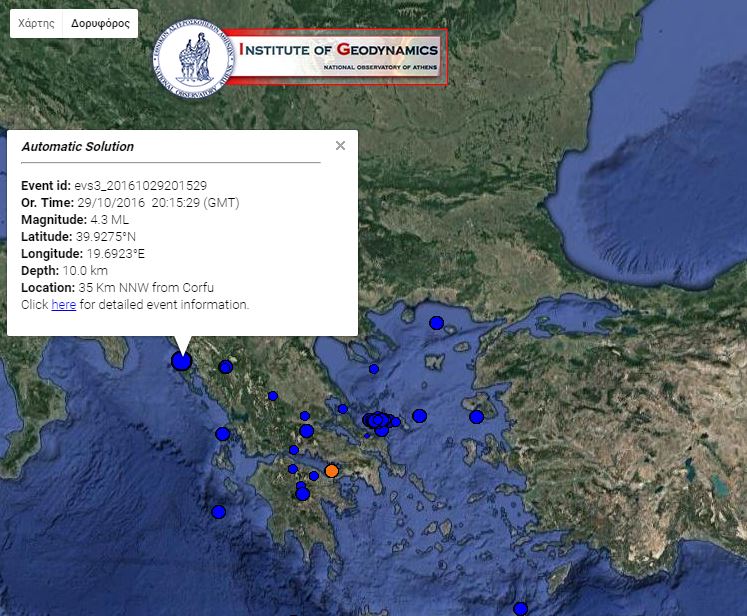Click the isolated blue marker in the Ionian Sea southwest of the Peloponnese

click(x=218, y=512)
